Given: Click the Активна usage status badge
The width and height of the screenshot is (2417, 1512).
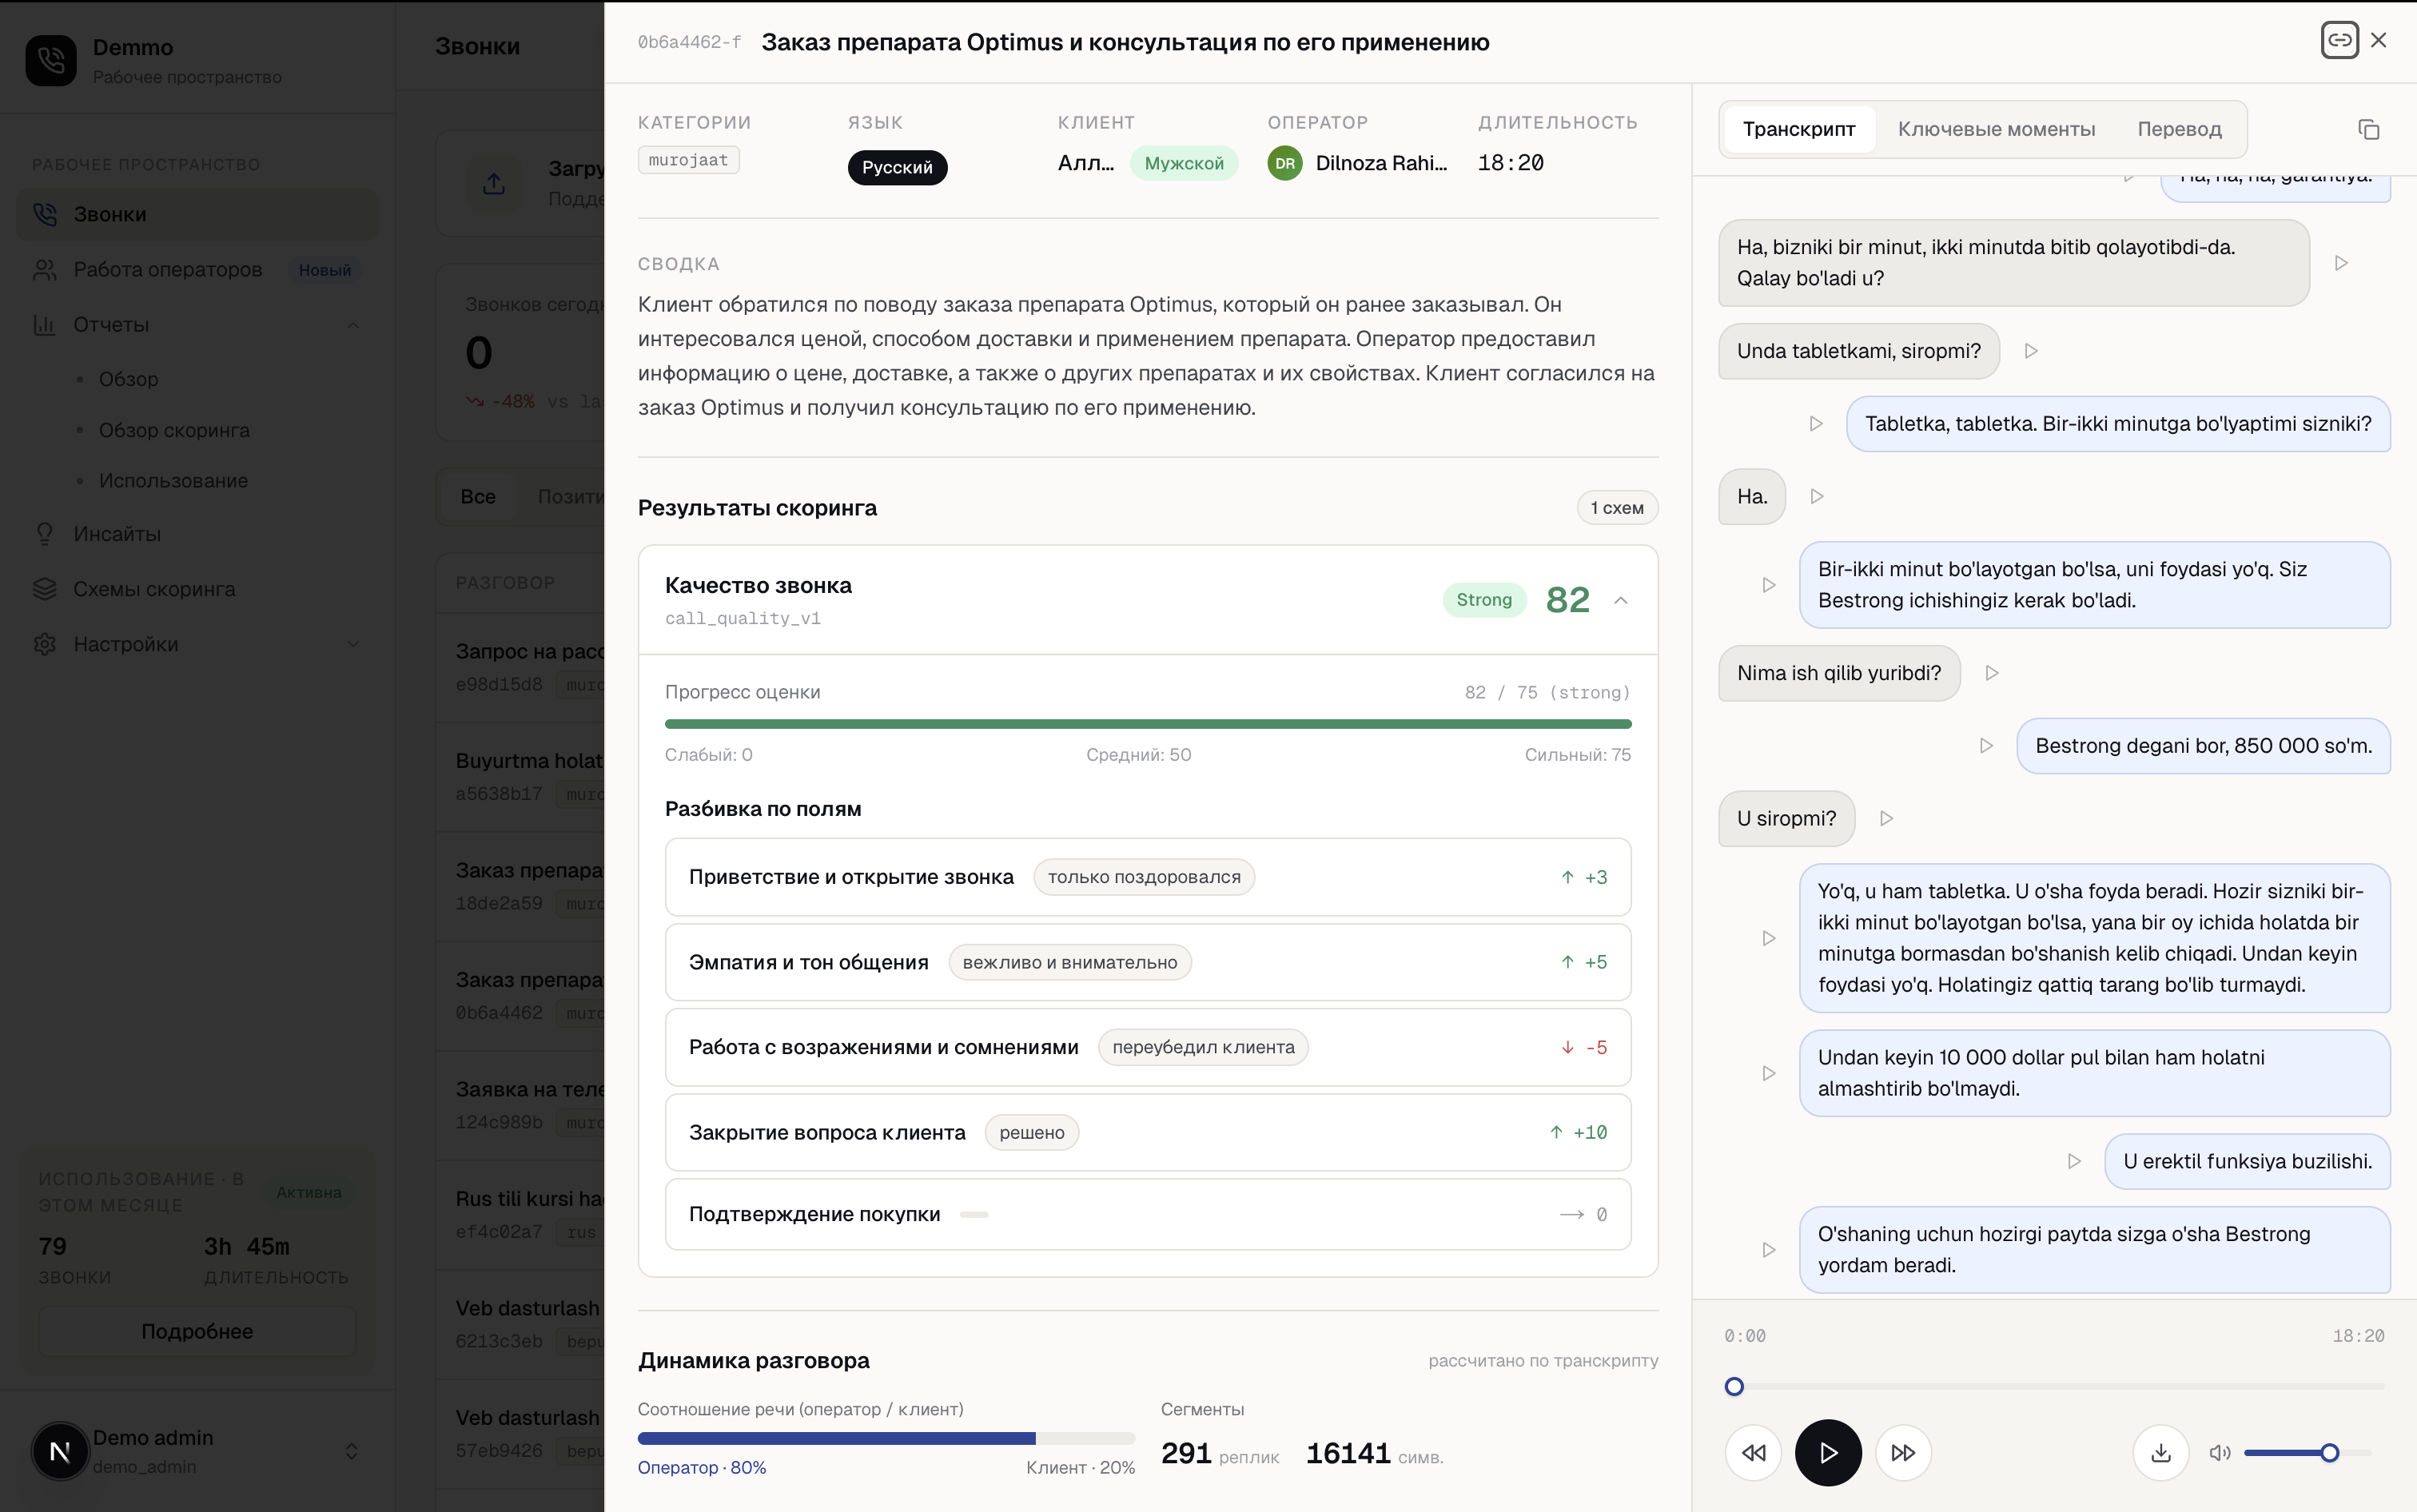Looking at the screenshot, I should [x=309, y=1192].
